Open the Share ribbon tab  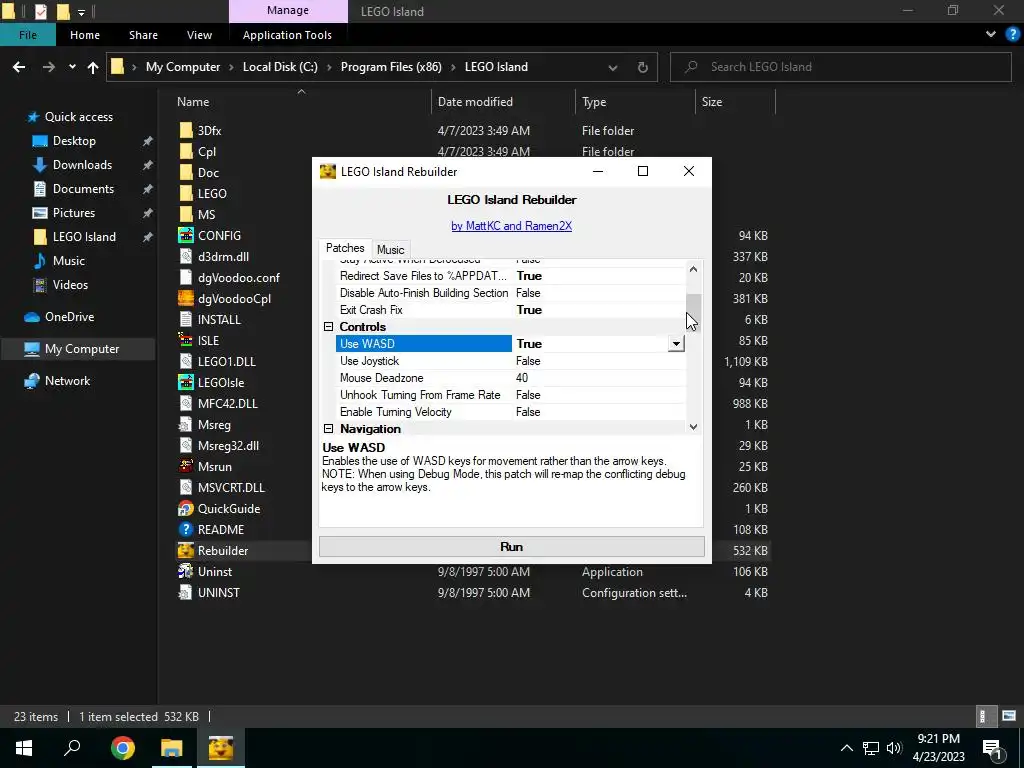pos(143,35)
